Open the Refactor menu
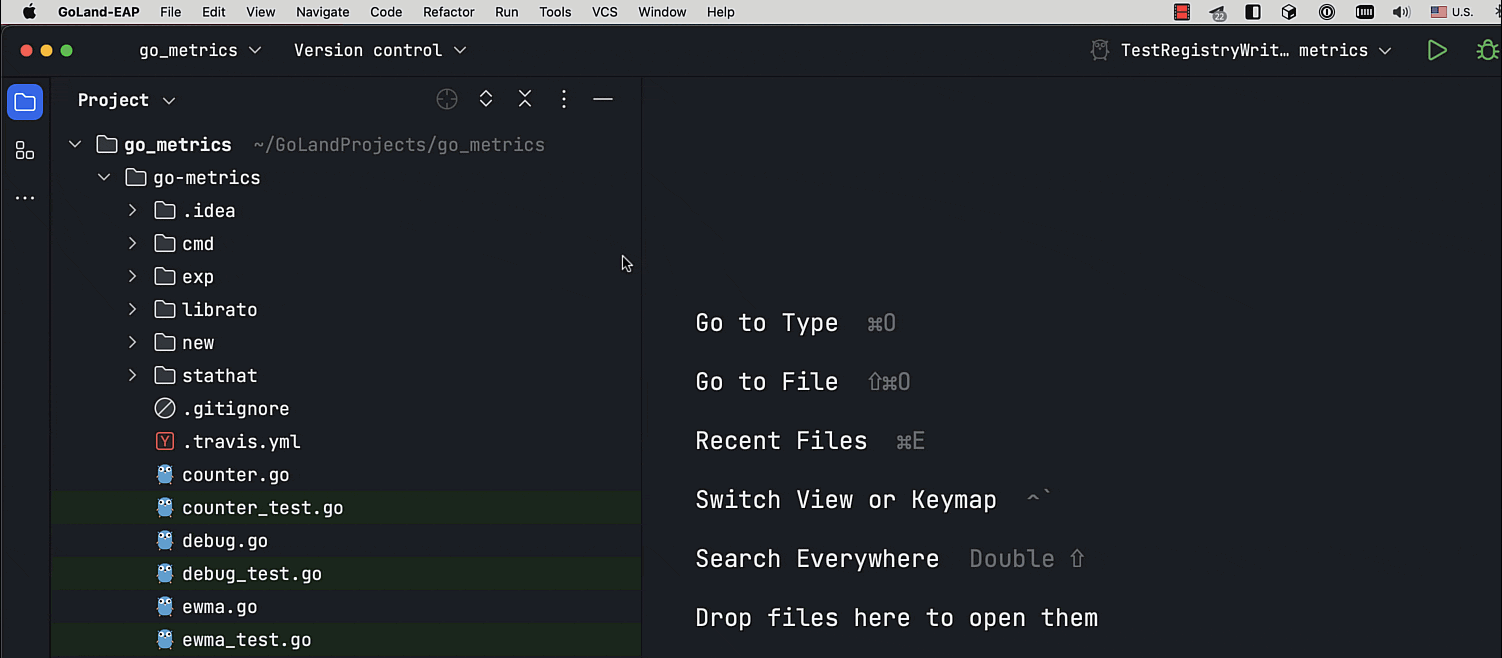The image size is (1502, 658). pyautogui.click(x=448, y=12)
